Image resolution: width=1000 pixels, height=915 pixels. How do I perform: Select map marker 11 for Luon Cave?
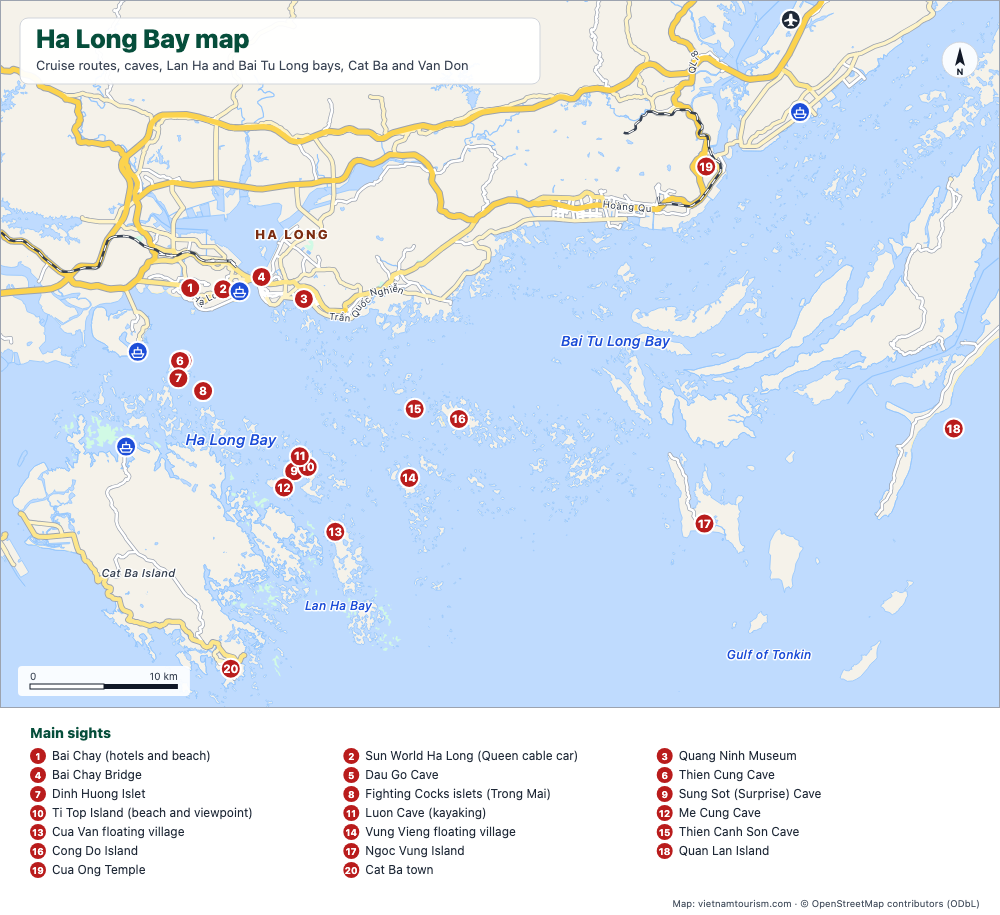(x=300, y=456)
